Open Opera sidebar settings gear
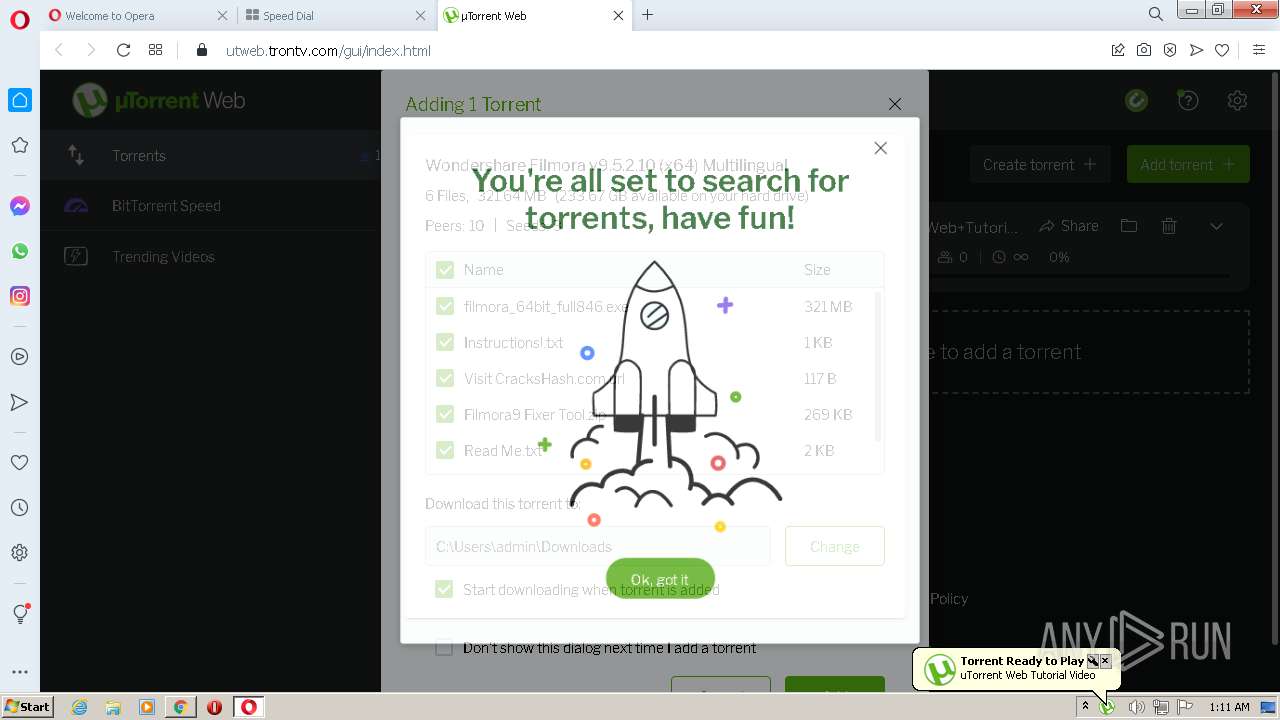Screen dimensions: 1280x720 (19, 552)
